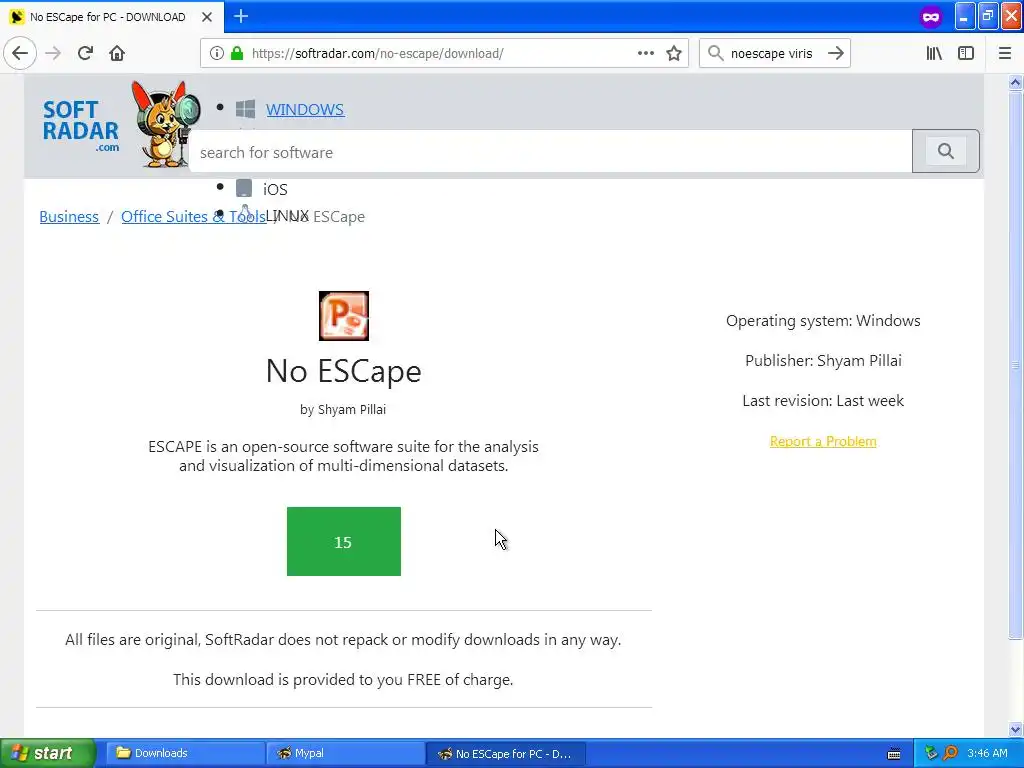Toggle the sidebar view icon

[966, 53]
